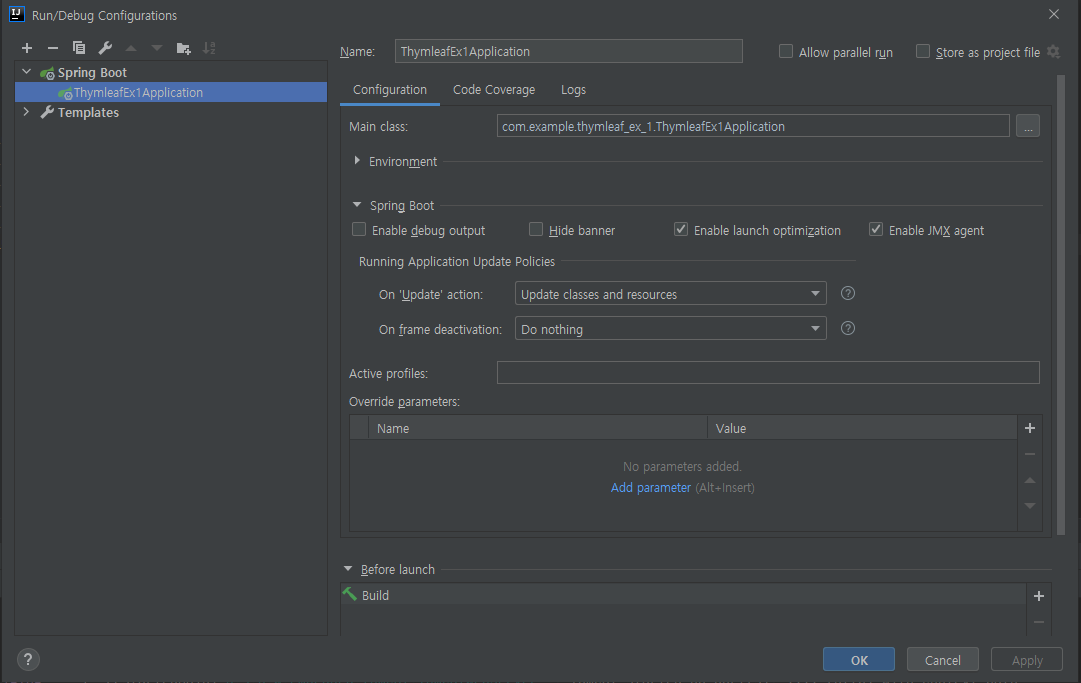1081x683 pixels.
Task: Move configuration up arrow in toolbar
Action: coord(131,48)
